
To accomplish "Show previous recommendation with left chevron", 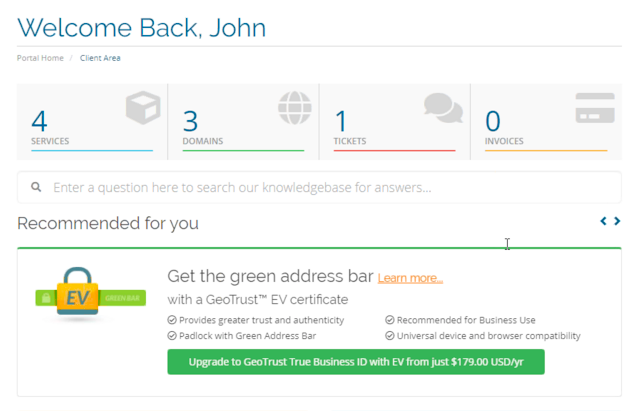I will click(x=603, y=221).
